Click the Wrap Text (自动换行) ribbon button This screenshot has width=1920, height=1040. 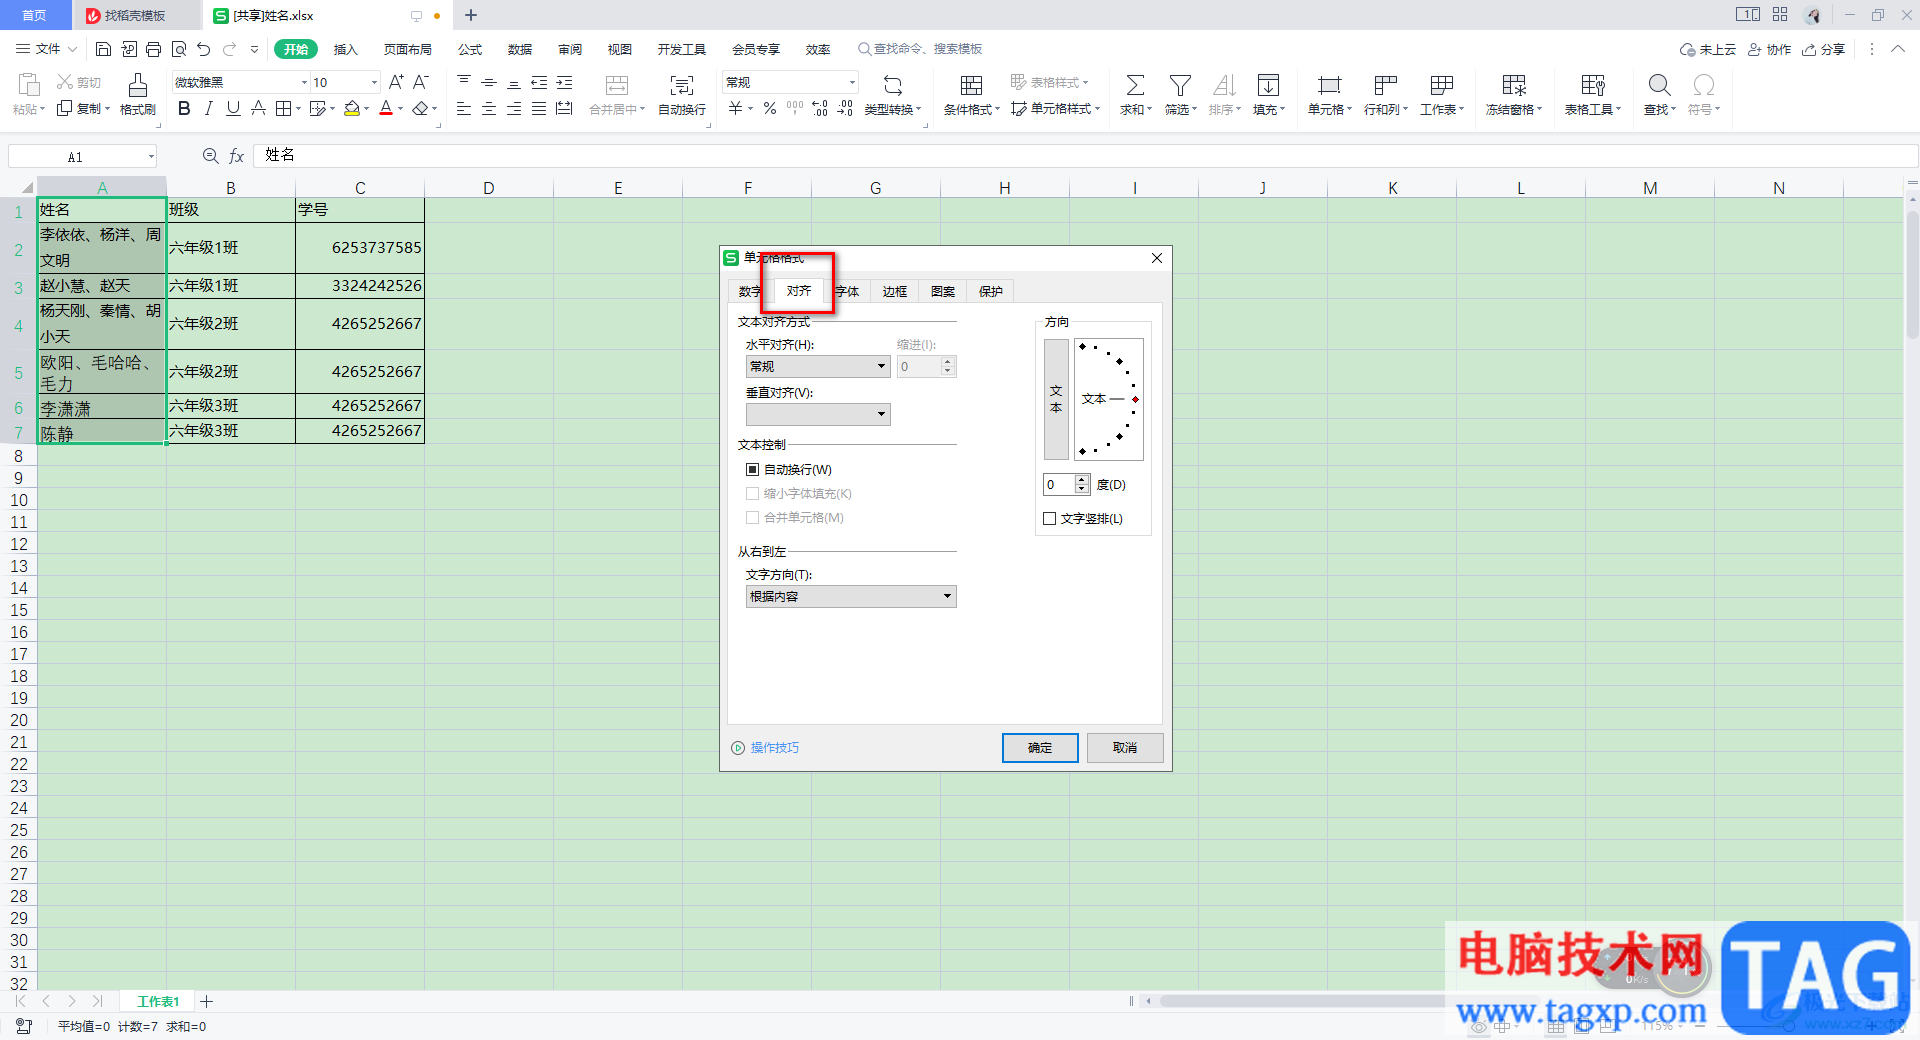(x=682, y=94)
